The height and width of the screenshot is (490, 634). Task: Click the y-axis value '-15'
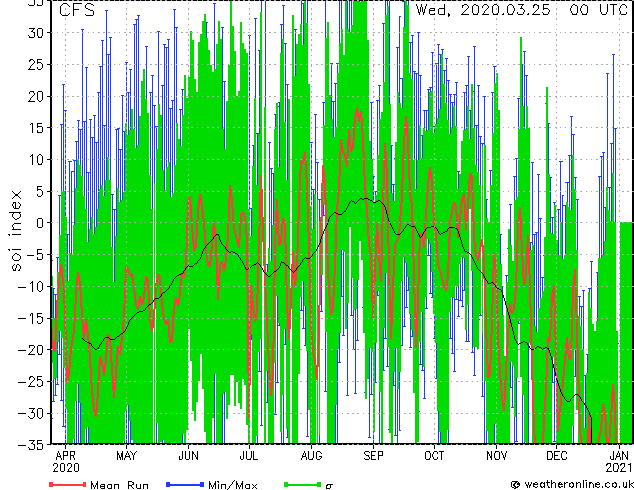click(x=31, y=319)
